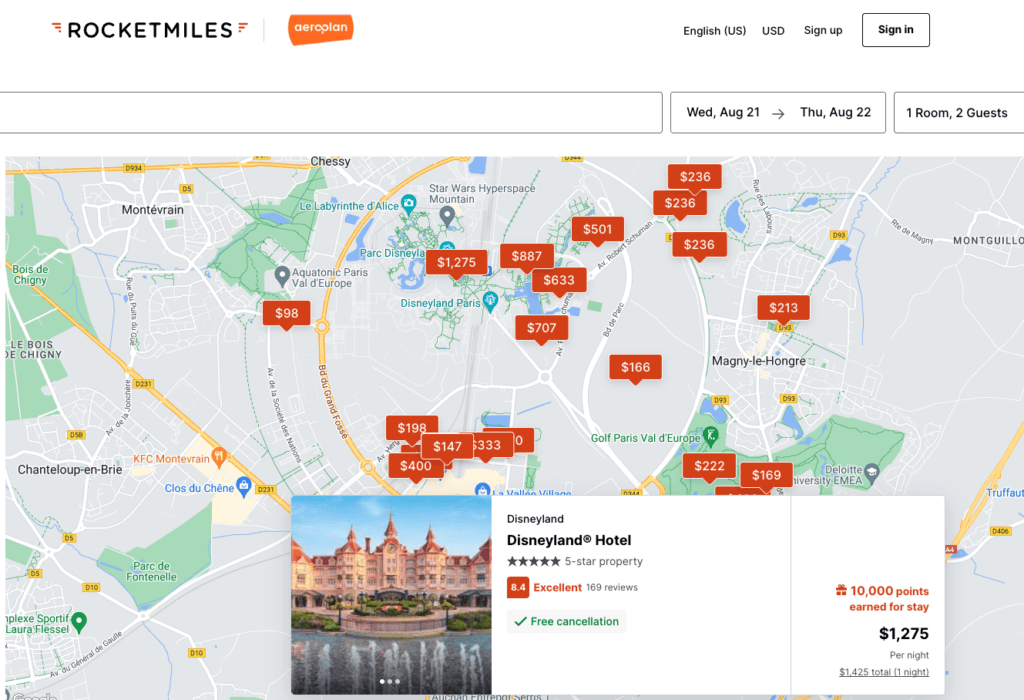The image size is (1024, 700).
Task: Select the Golf Paris Val d'Europe icon
Action: 711,436
